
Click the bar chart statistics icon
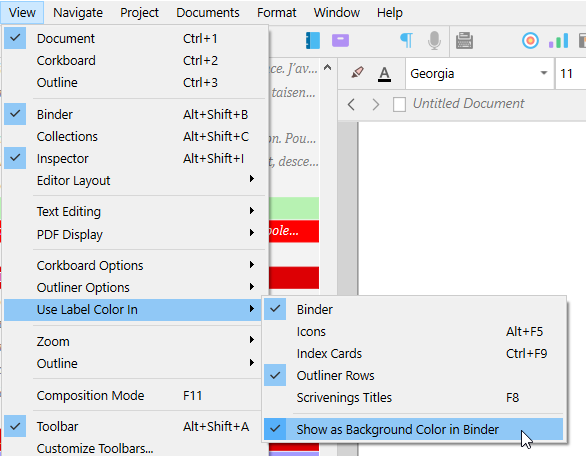coord(558,40)
